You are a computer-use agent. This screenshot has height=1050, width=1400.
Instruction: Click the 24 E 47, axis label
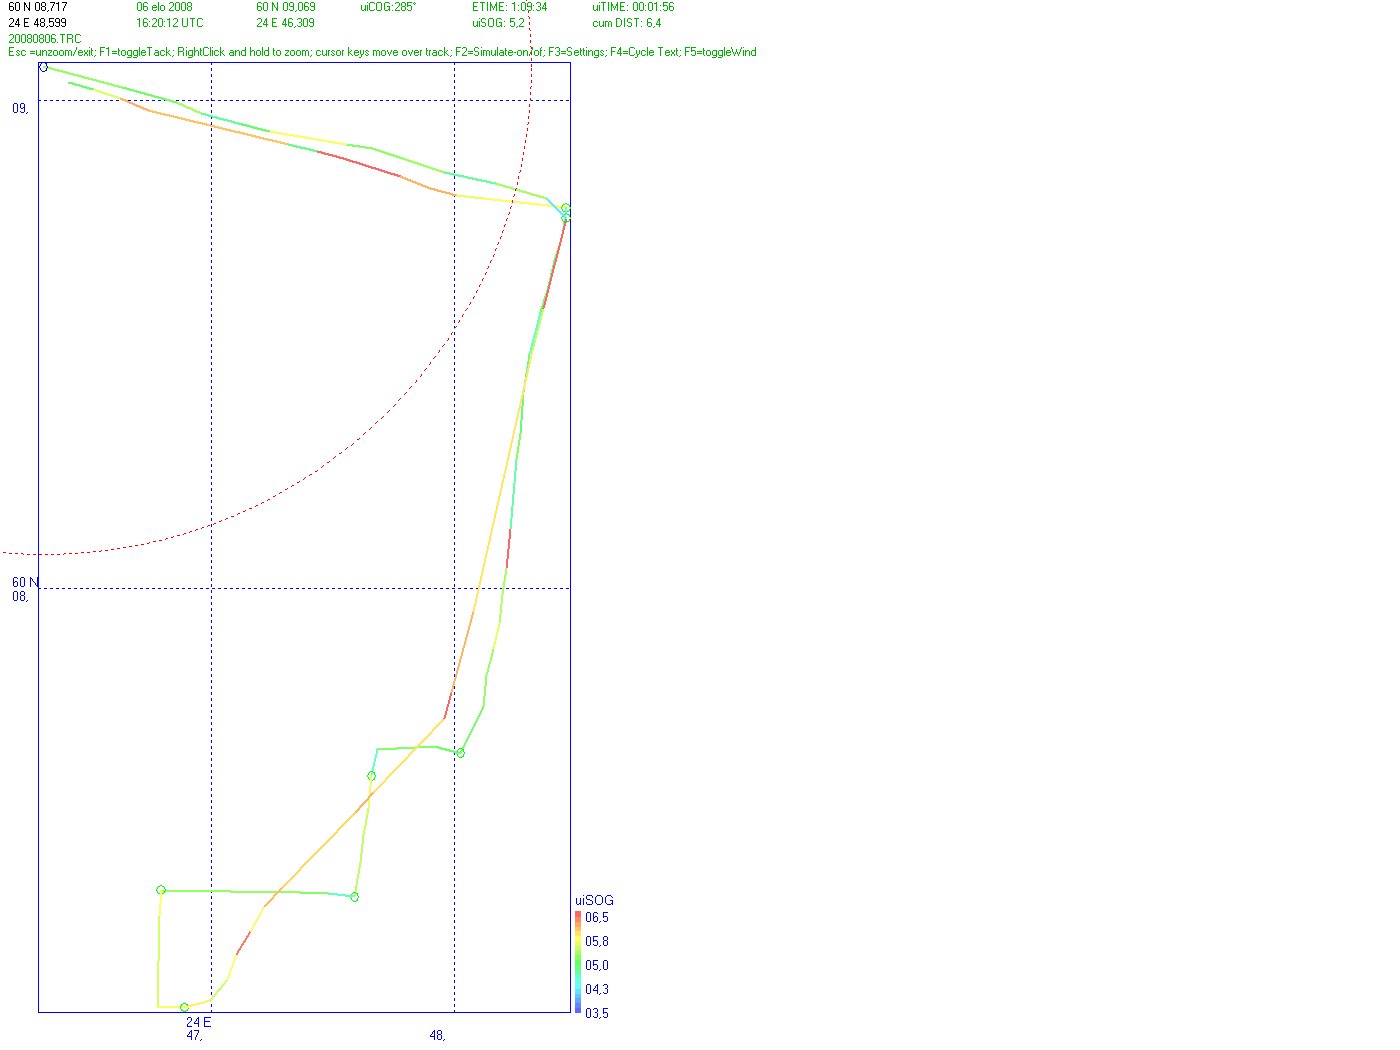tap(198, 1029)
